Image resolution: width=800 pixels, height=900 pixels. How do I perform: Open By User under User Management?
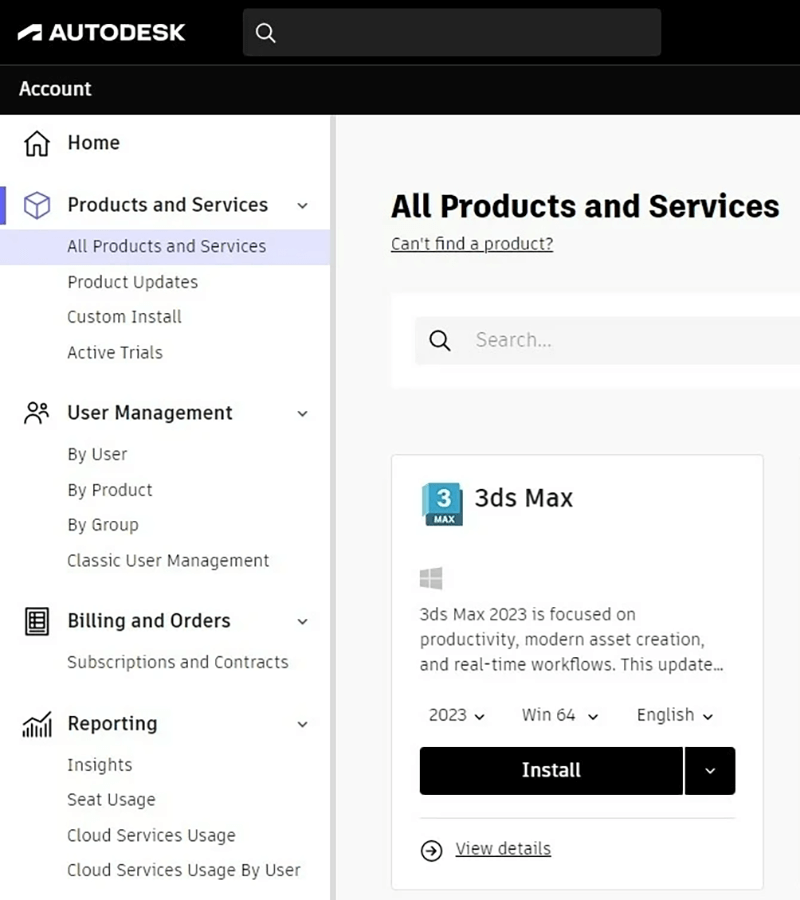coord(97,455)
